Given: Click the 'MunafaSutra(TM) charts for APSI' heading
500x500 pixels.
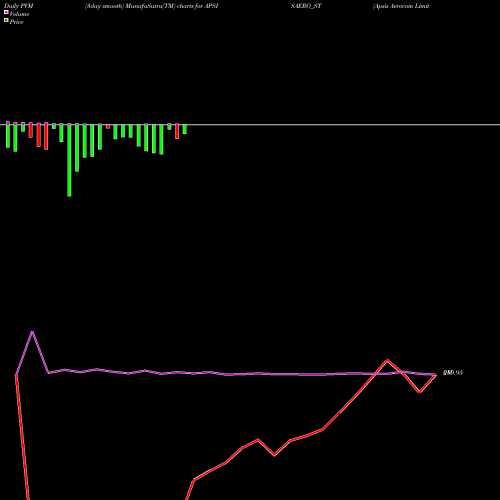Looking at the screenshot, I should pyautogui.click(x=172, y=6).
